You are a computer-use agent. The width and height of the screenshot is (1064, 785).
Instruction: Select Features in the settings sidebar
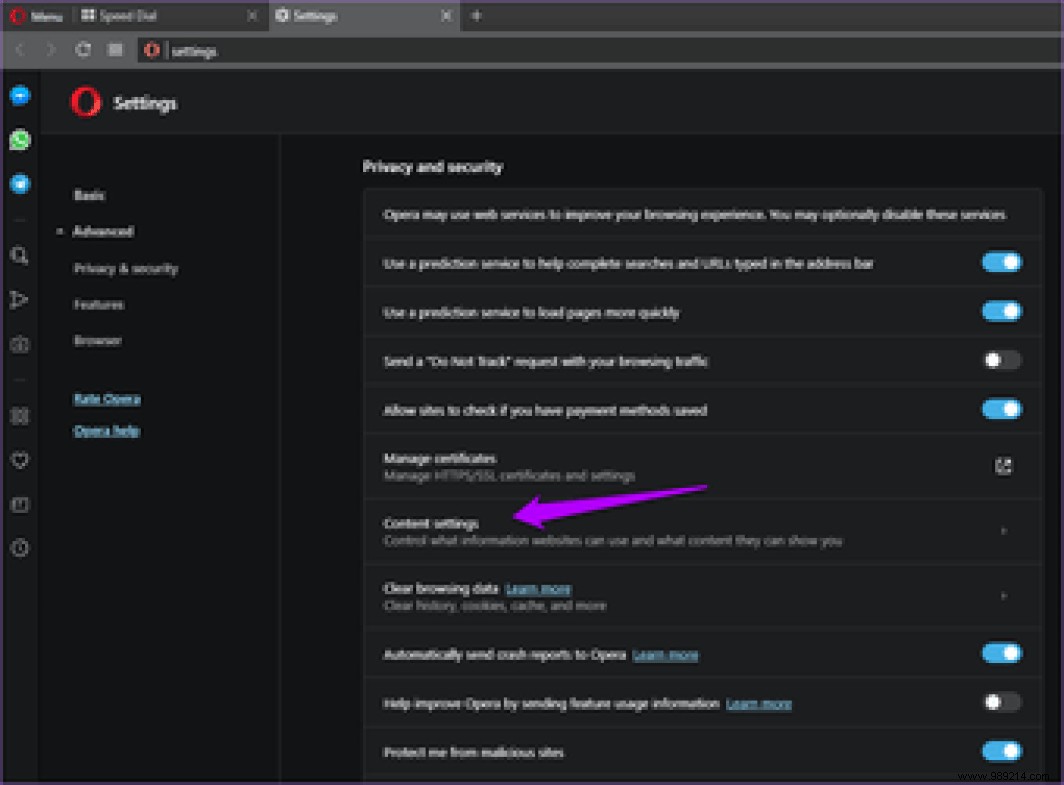(96, 304)
